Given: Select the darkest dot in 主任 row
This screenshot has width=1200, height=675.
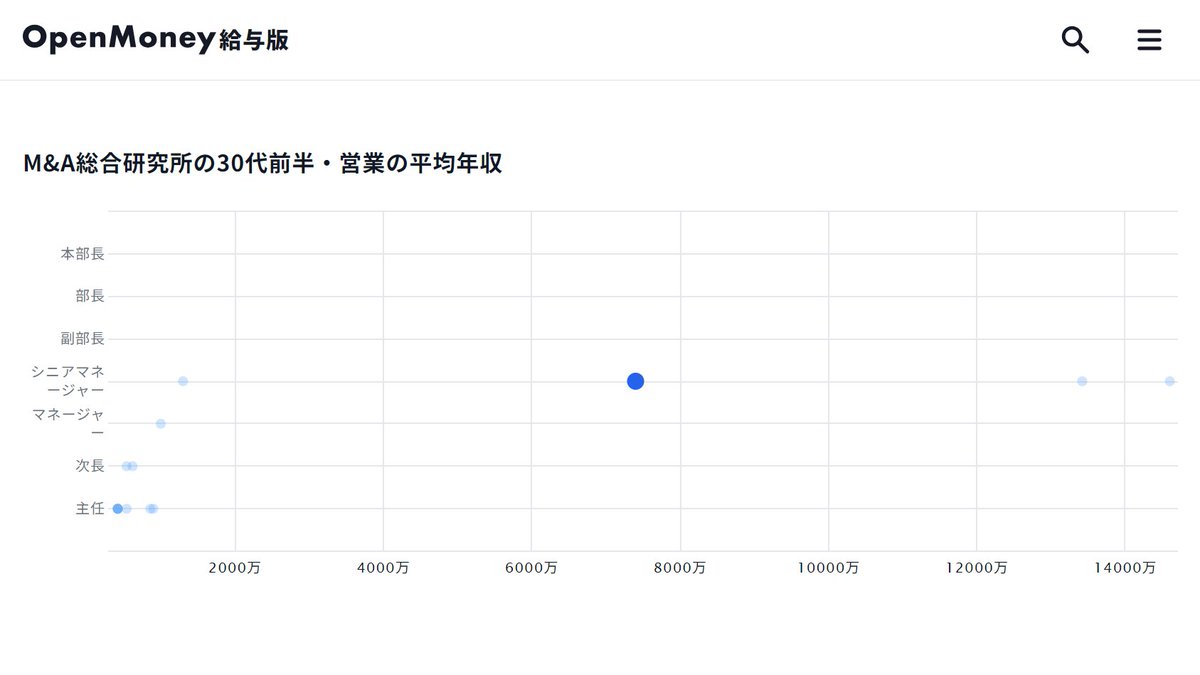Looking at the screenshot, I should tap(117, 509).
